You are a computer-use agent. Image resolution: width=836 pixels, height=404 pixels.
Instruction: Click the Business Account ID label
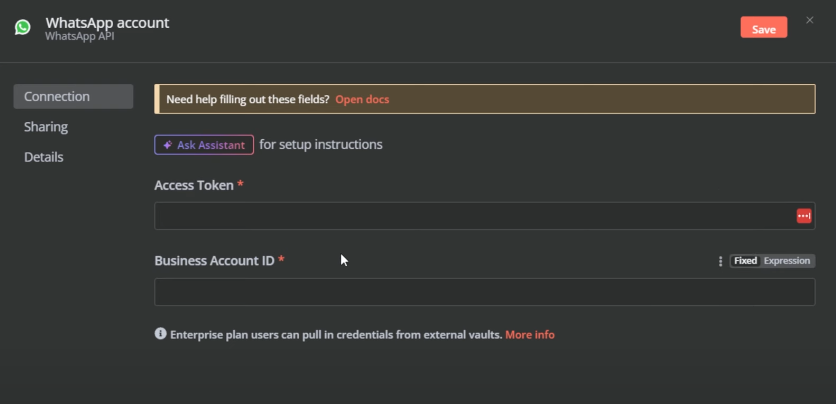214,261
